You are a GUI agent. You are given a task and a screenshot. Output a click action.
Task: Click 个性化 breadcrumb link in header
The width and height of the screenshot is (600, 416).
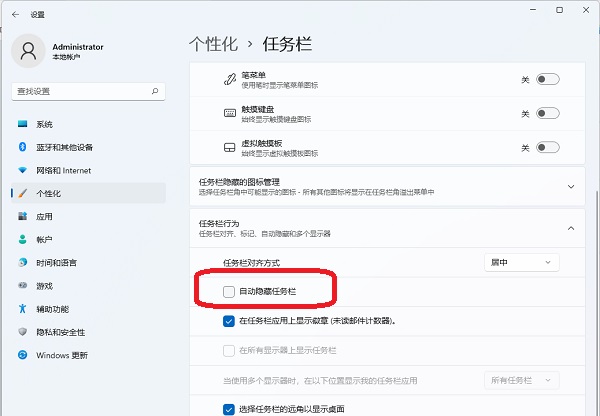click(214, 44)
